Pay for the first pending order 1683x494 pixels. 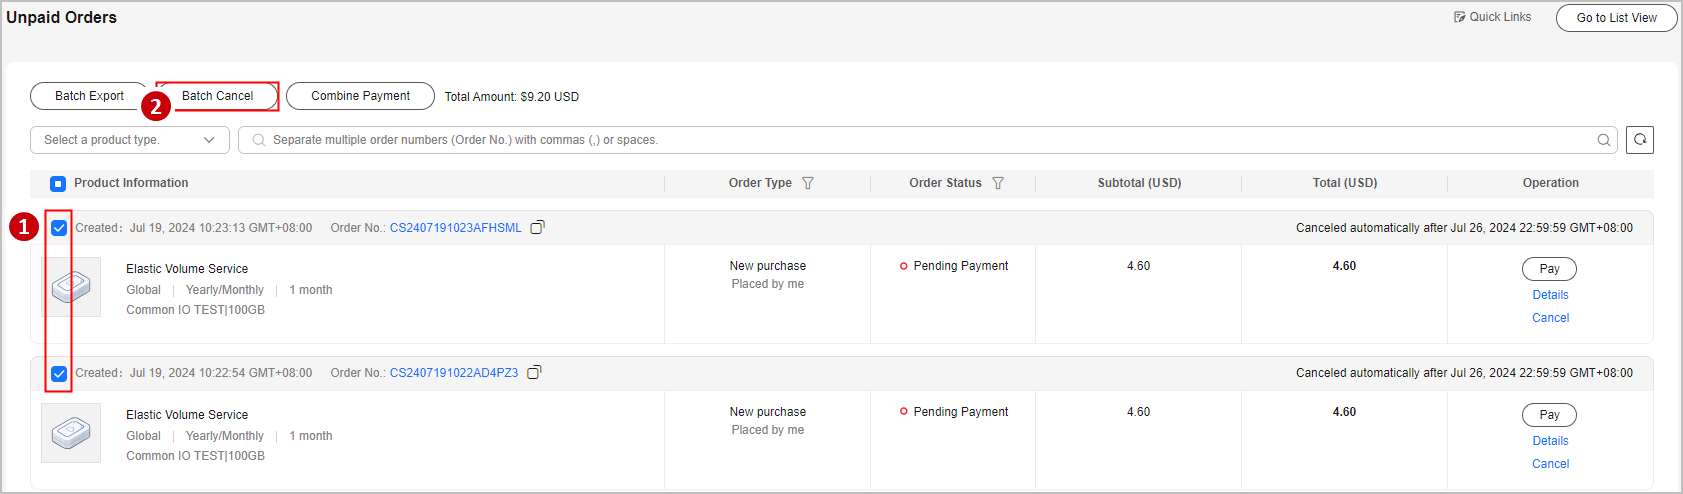(1549, 269)
